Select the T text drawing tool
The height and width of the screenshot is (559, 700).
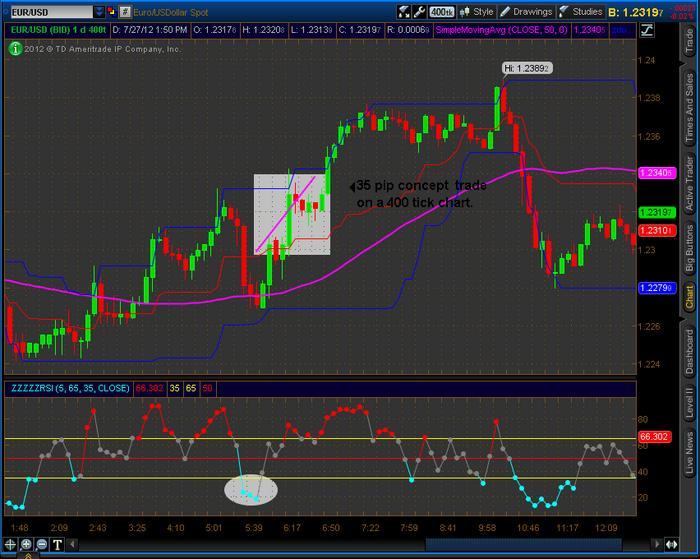click(58, 544)
